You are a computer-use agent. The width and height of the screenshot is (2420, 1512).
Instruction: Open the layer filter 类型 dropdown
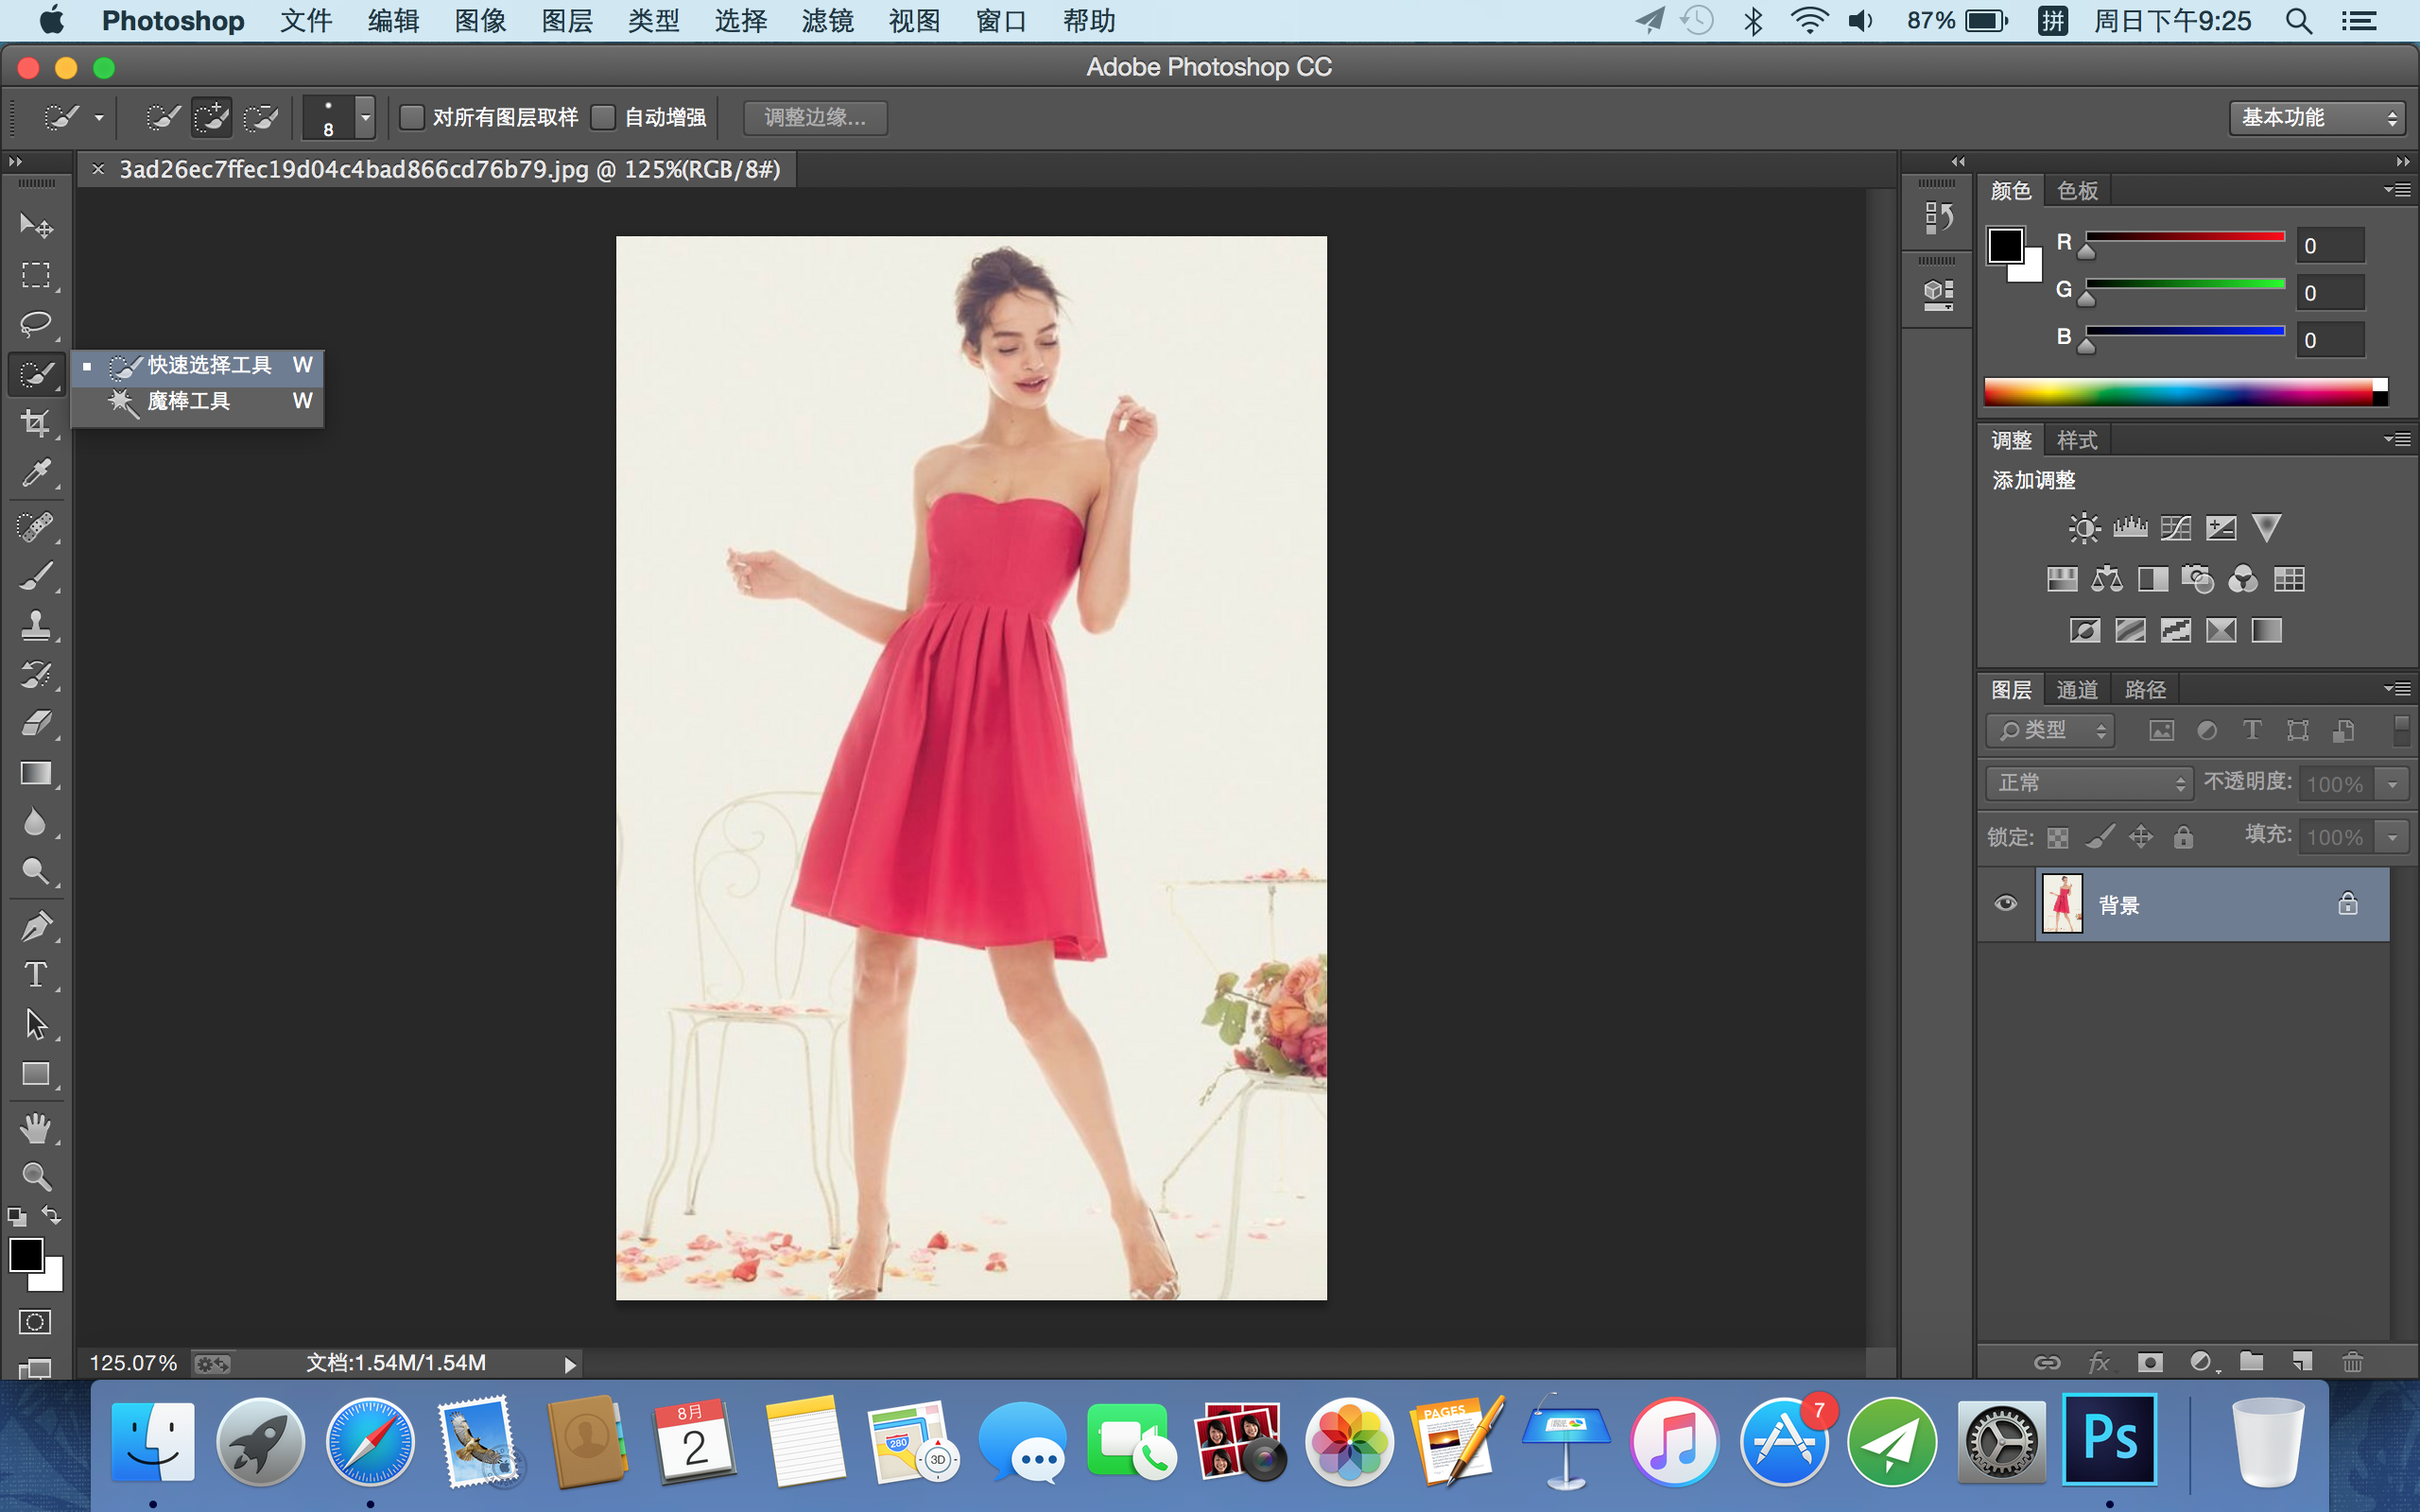click(x=2050, y=731)
